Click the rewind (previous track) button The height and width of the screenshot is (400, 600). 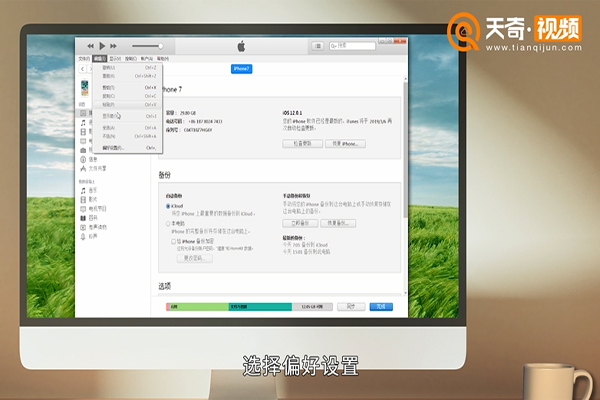90,46
